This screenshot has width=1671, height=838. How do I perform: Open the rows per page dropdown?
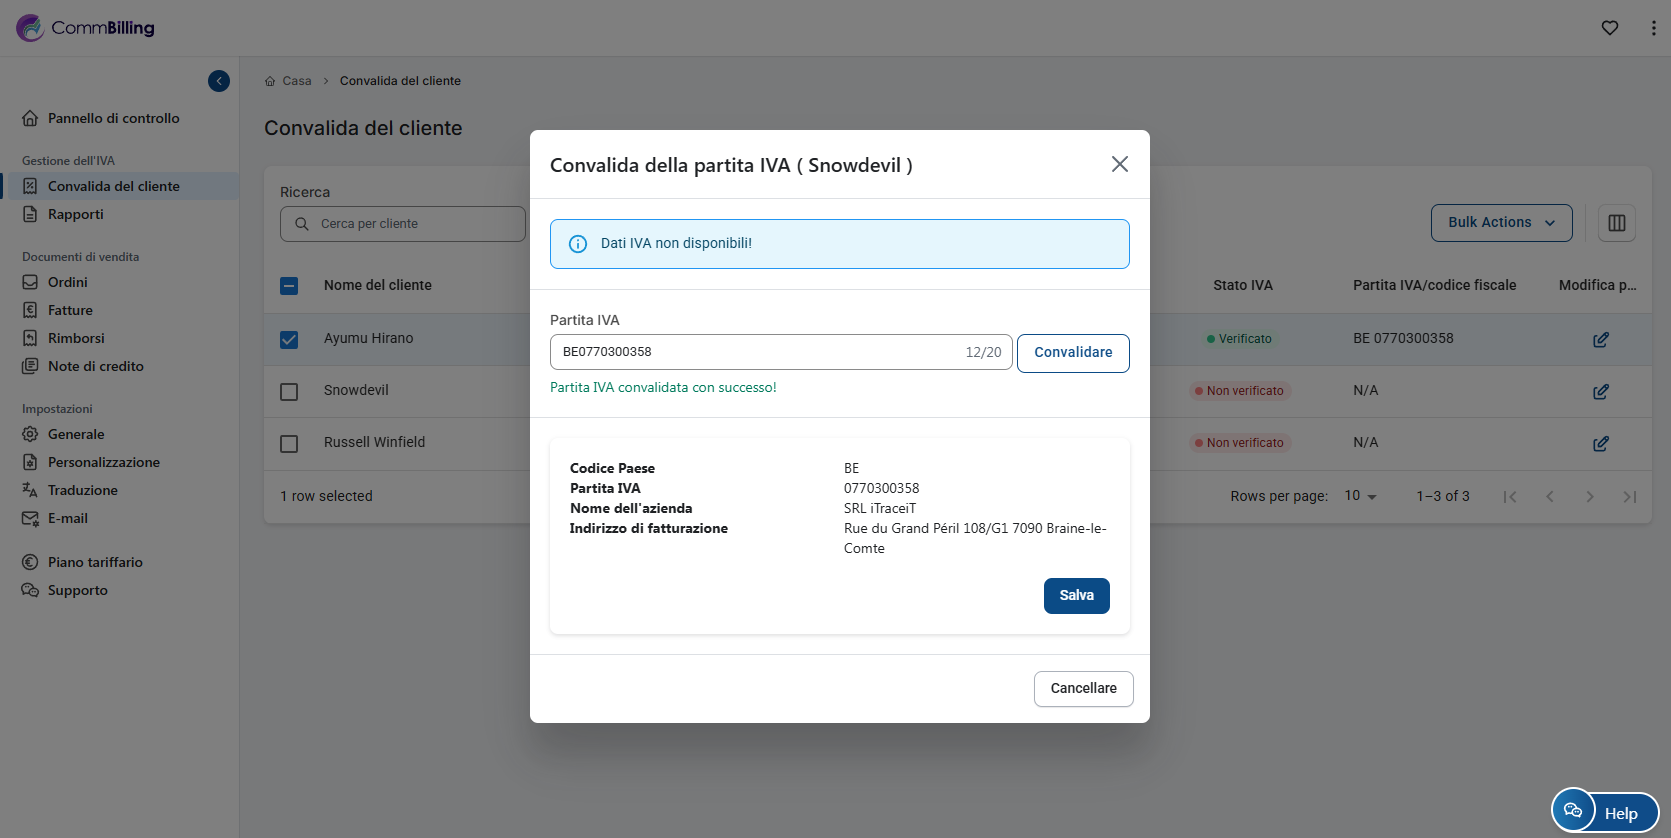[1360, 496]
